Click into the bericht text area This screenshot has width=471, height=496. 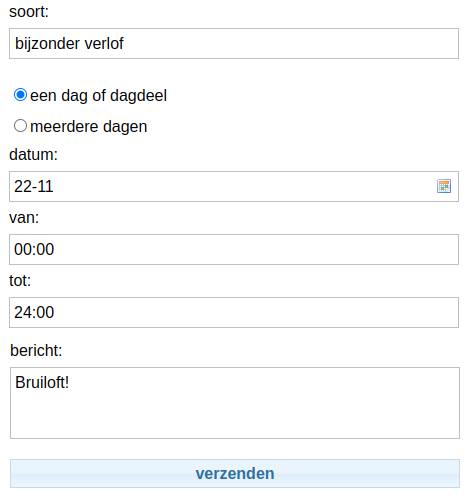click(235, 403)
